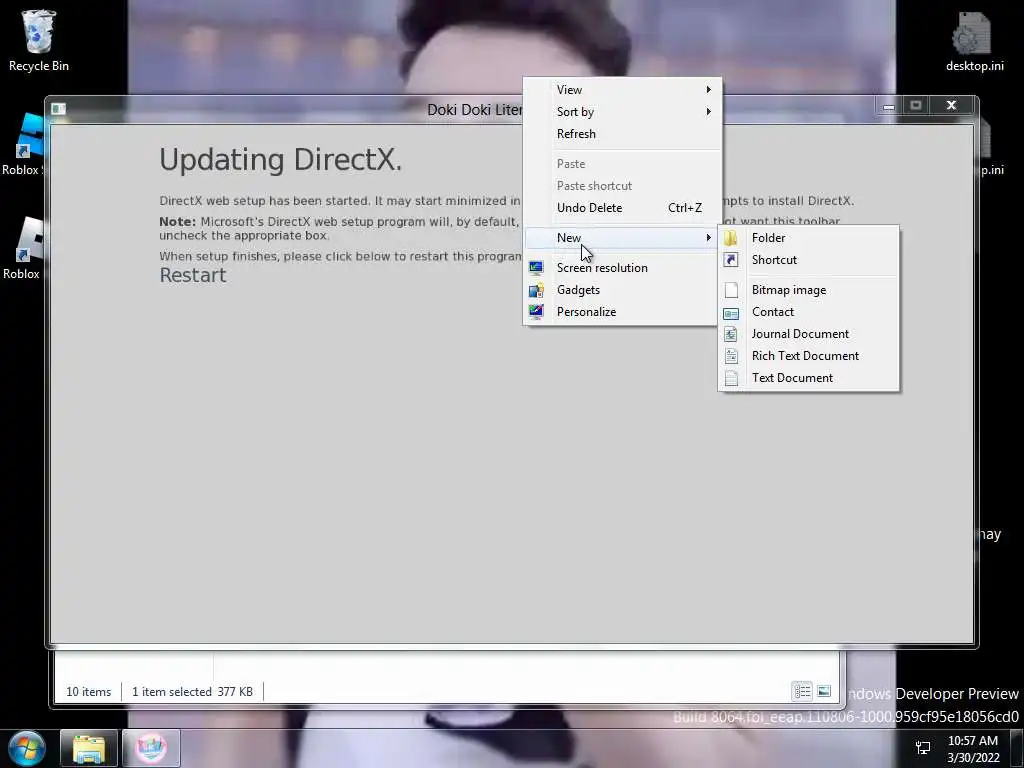Open File Explorer from the taskbar
This screenshot has width=1024, height=768.
point(89,748)
